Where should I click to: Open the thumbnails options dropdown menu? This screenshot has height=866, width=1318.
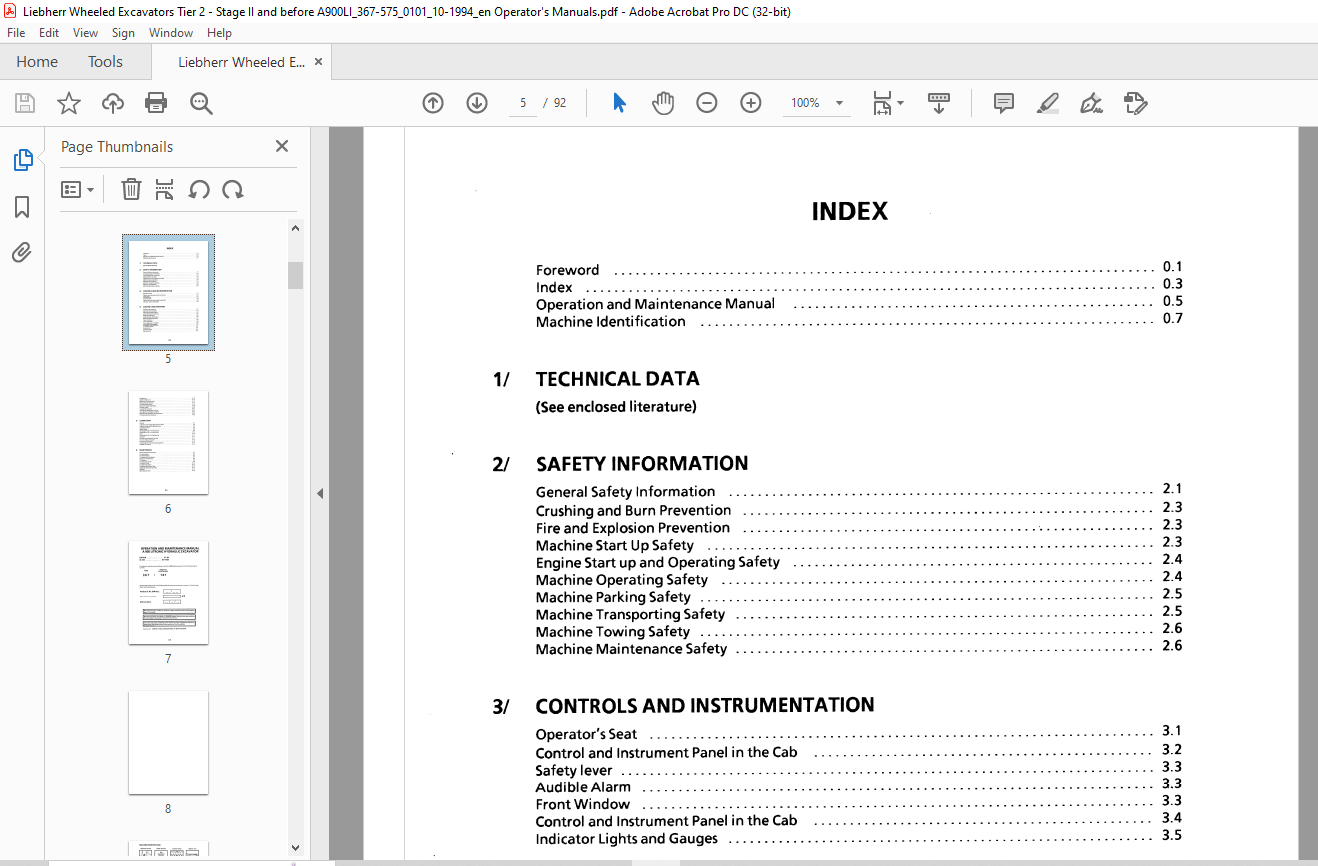coord(77,189)
